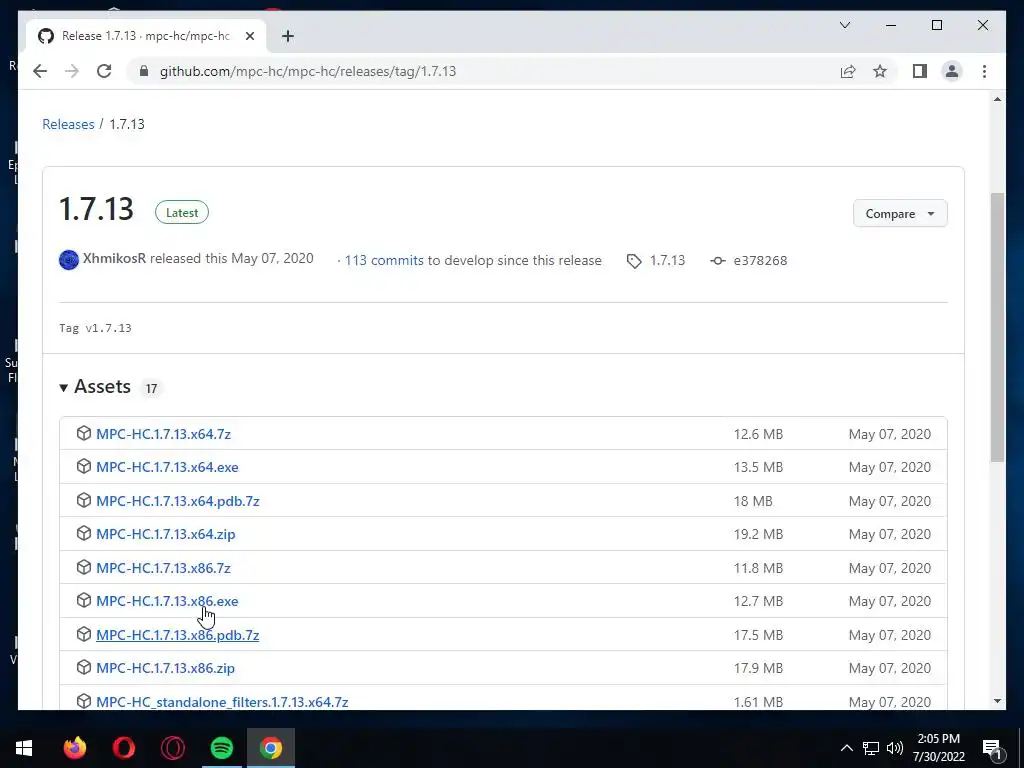
Task: Reload the GitHub release page
Action: [x=104, y=71]
